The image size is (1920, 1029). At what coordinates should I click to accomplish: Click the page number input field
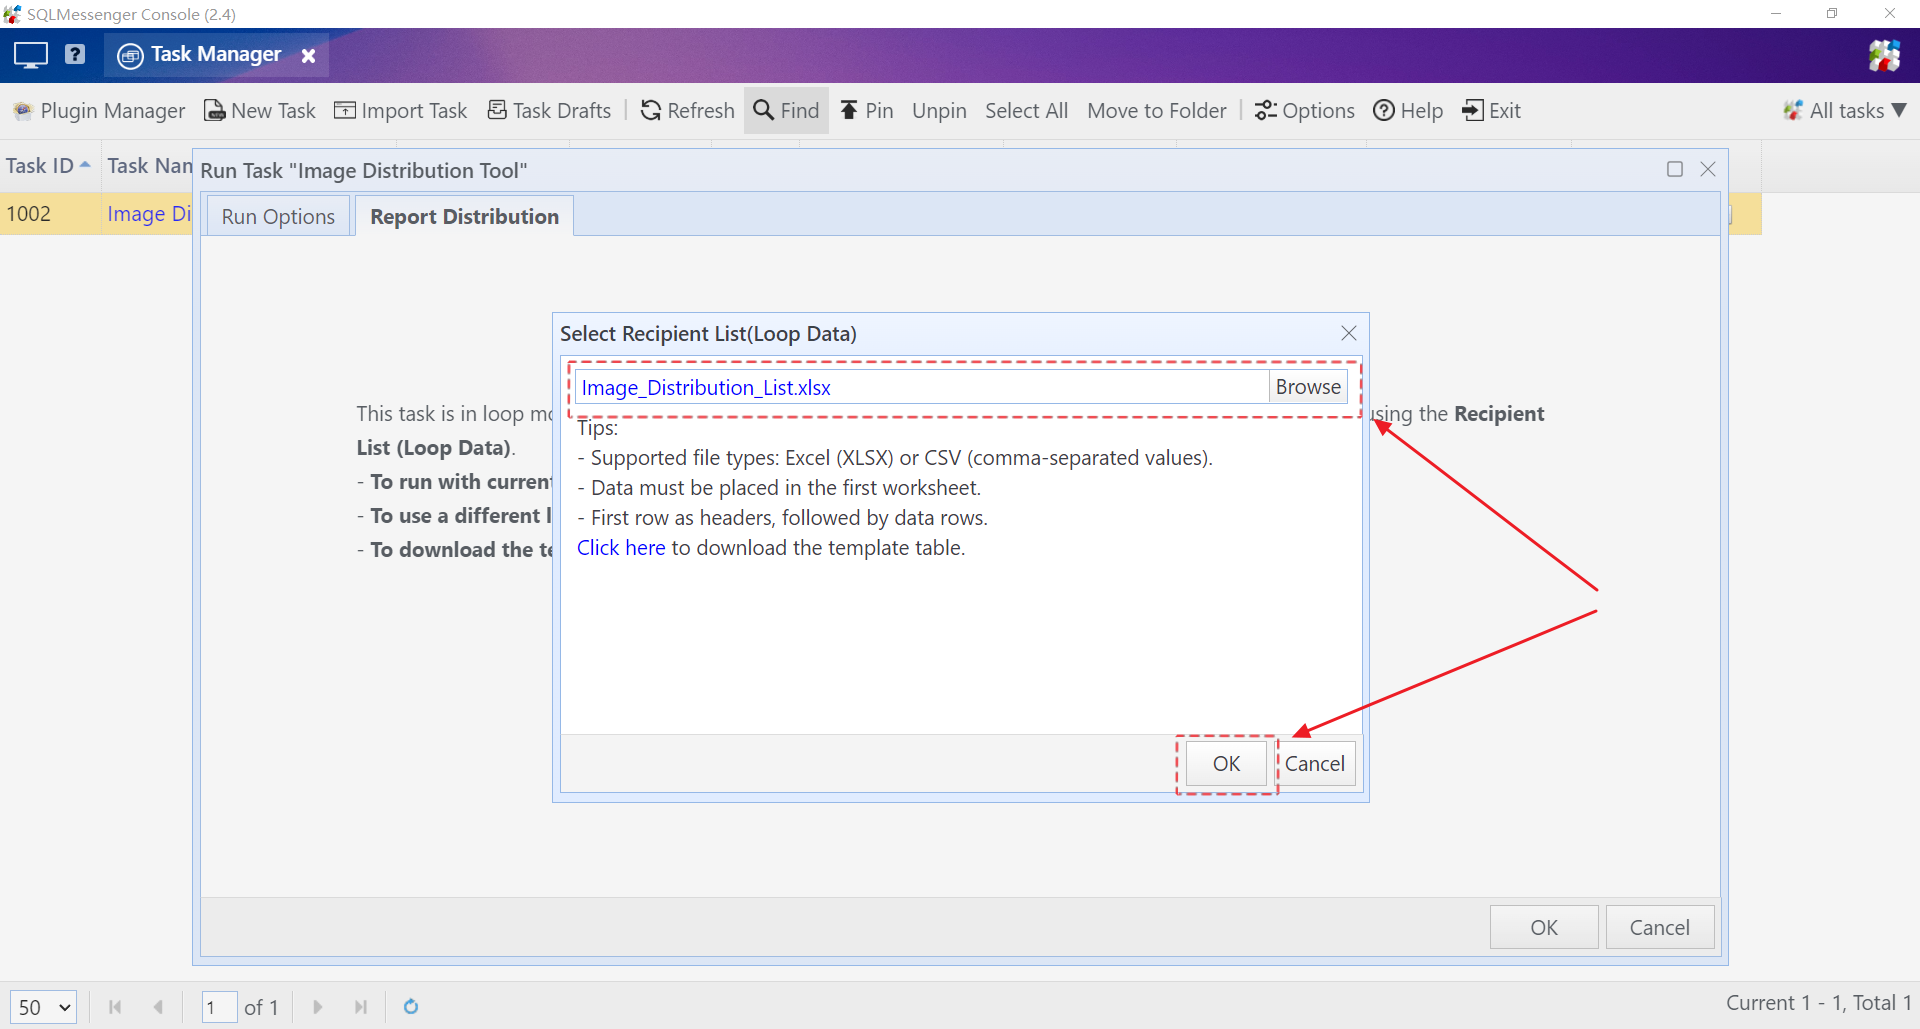click(219, 1007)
